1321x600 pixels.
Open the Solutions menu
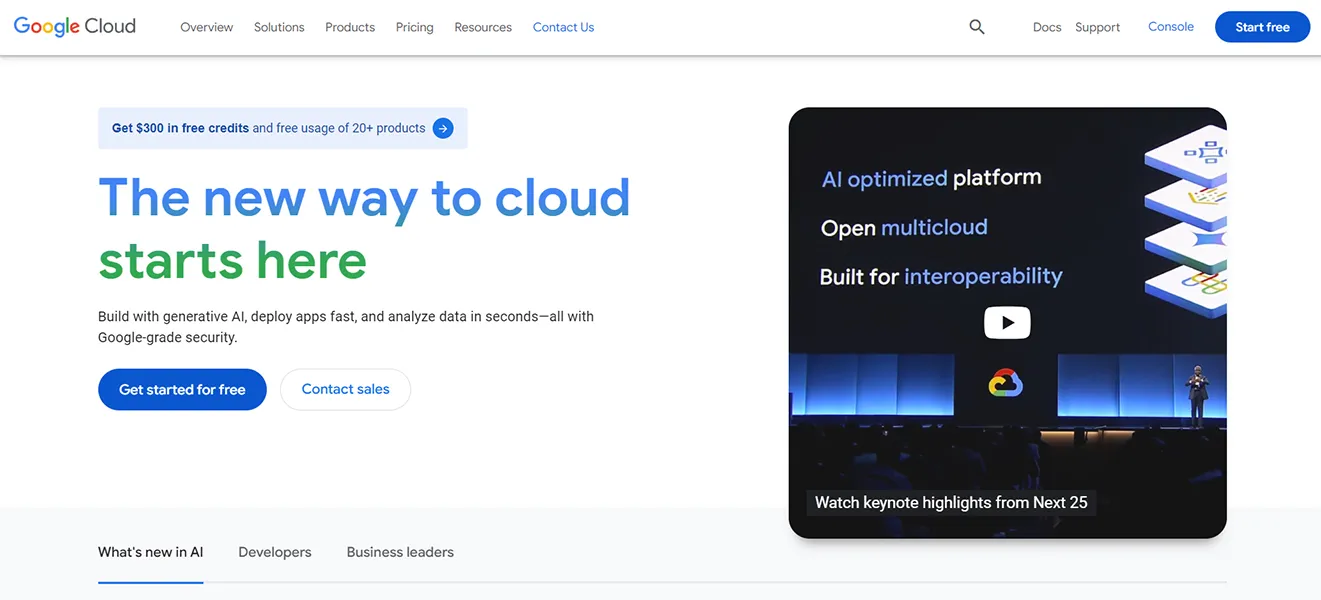(278, 27)
